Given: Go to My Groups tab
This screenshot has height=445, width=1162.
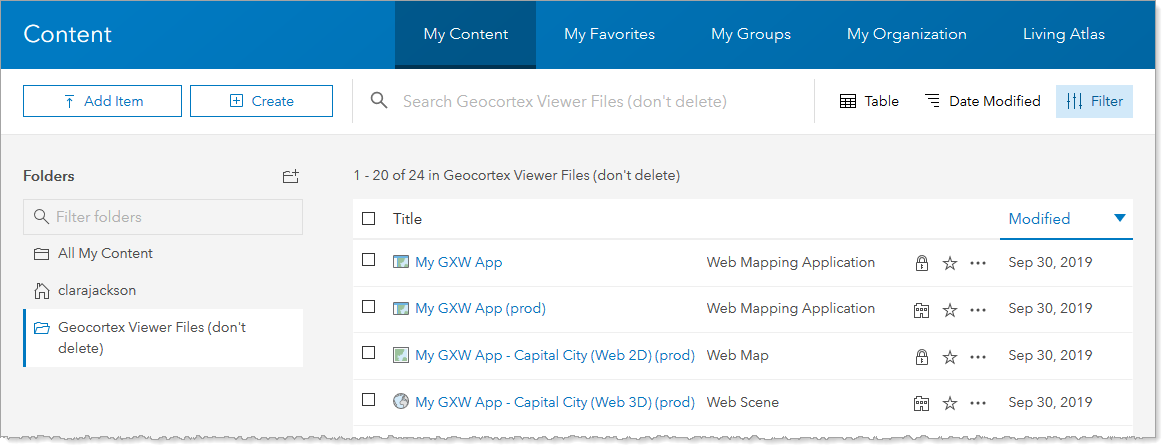Looking at the screenshot, I should [x=751, y=34].
